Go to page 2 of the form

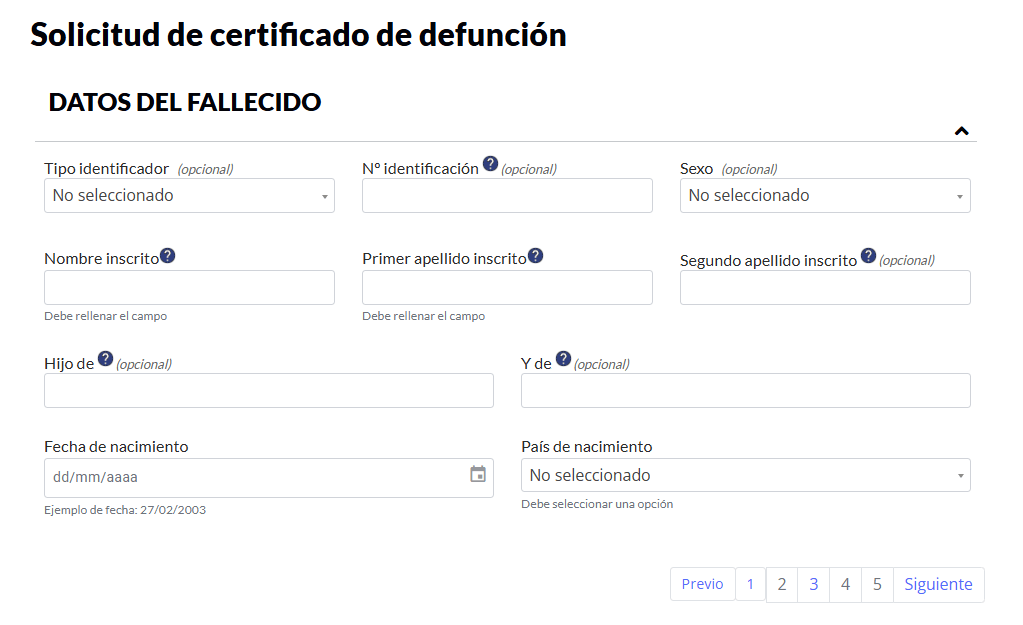tap(781, 584)
